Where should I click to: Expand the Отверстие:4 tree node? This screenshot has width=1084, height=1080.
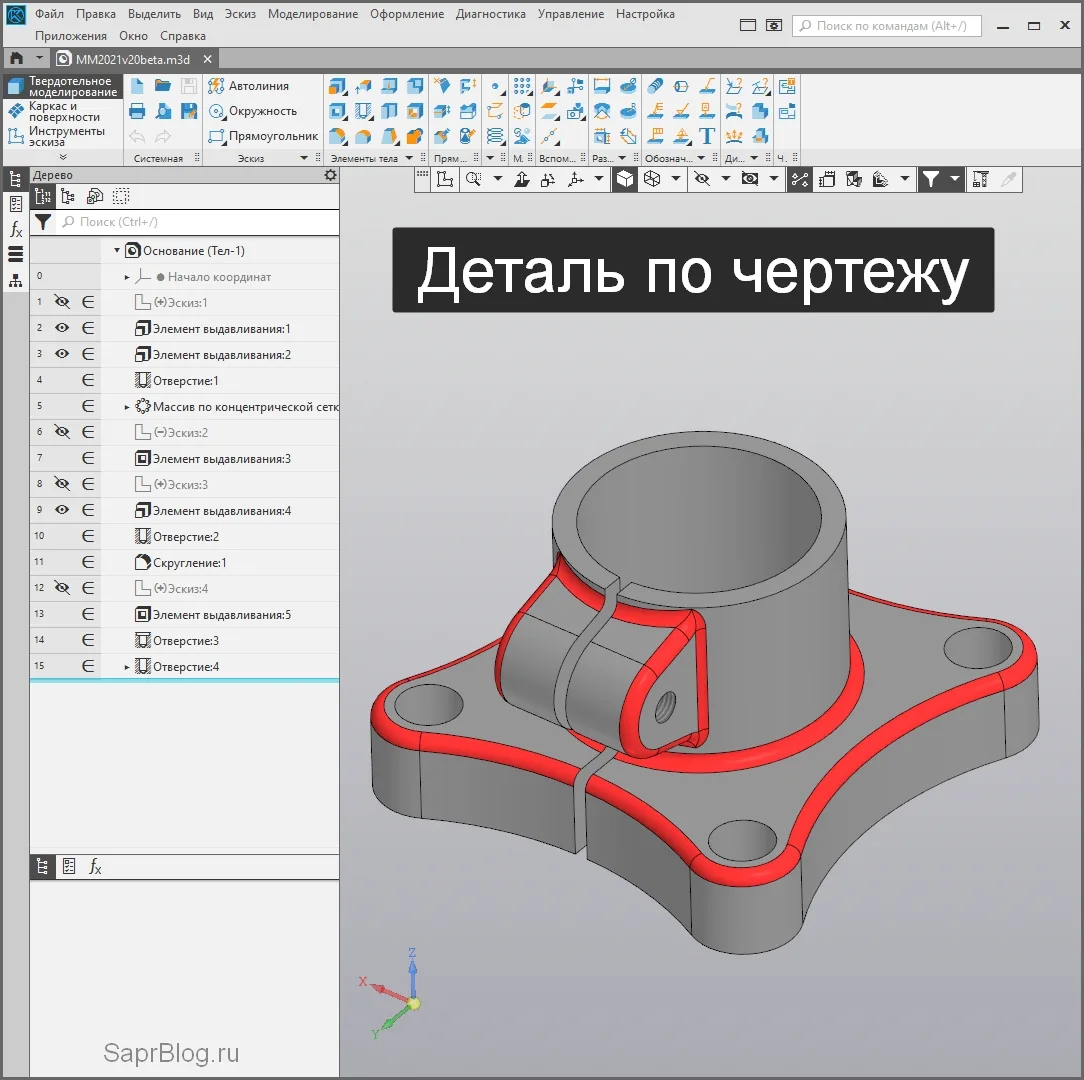click(127, 667)
